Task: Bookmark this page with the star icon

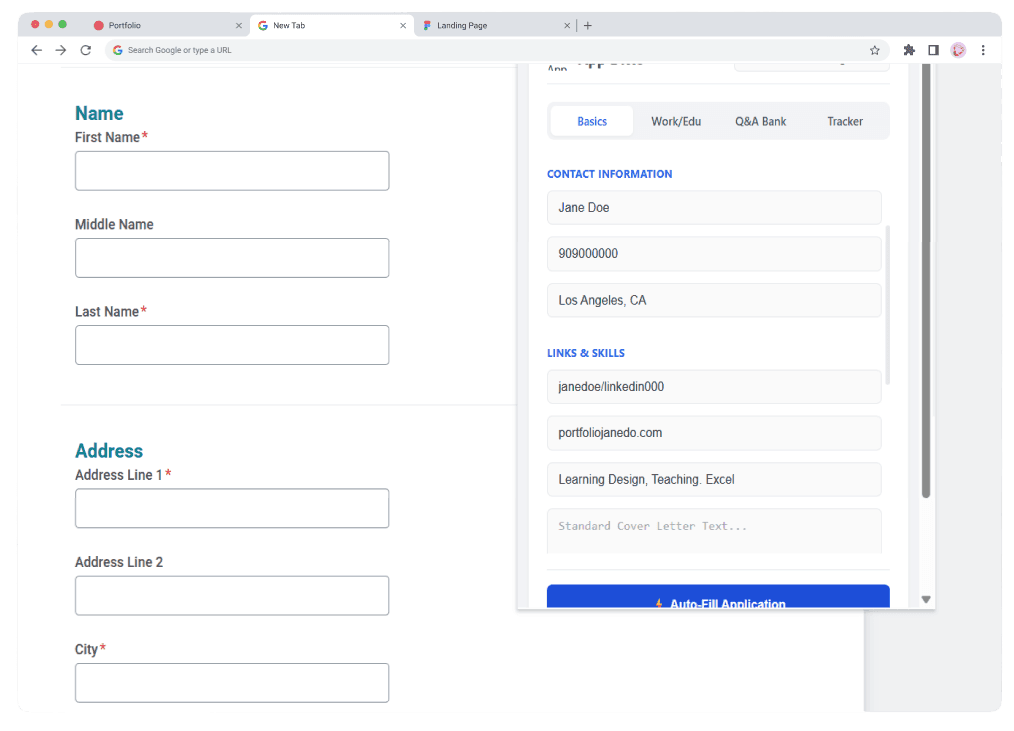Action: (x=874, y=50)
